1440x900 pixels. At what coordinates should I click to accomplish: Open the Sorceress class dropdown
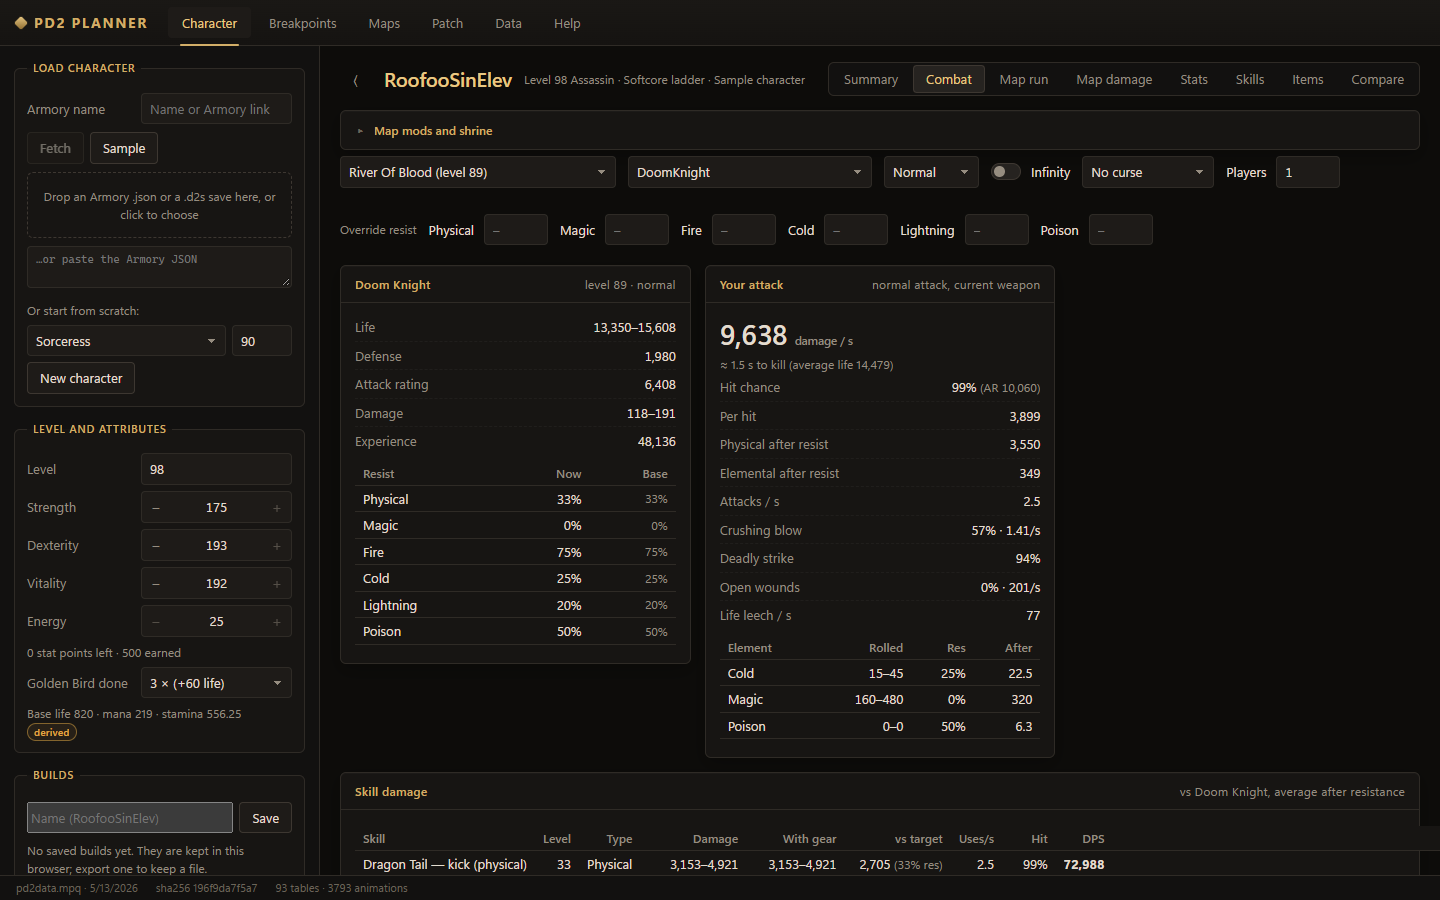tap(126, 341)
